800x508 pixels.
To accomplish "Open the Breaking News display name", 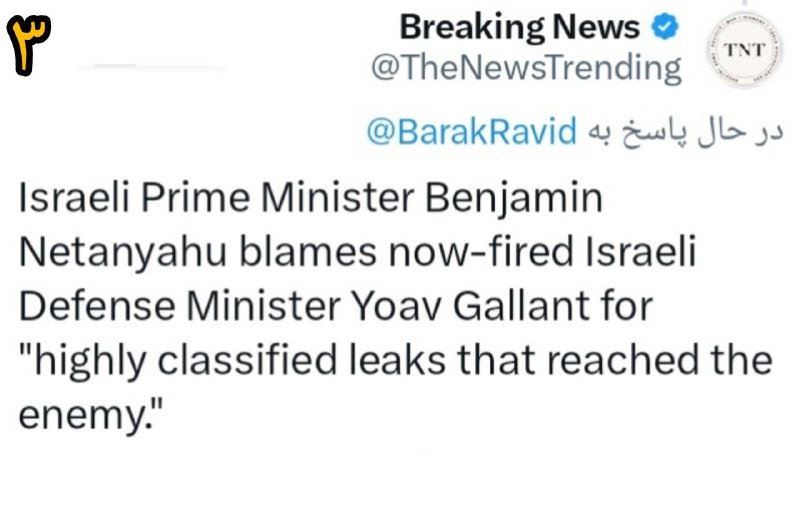I will (519, 27).
